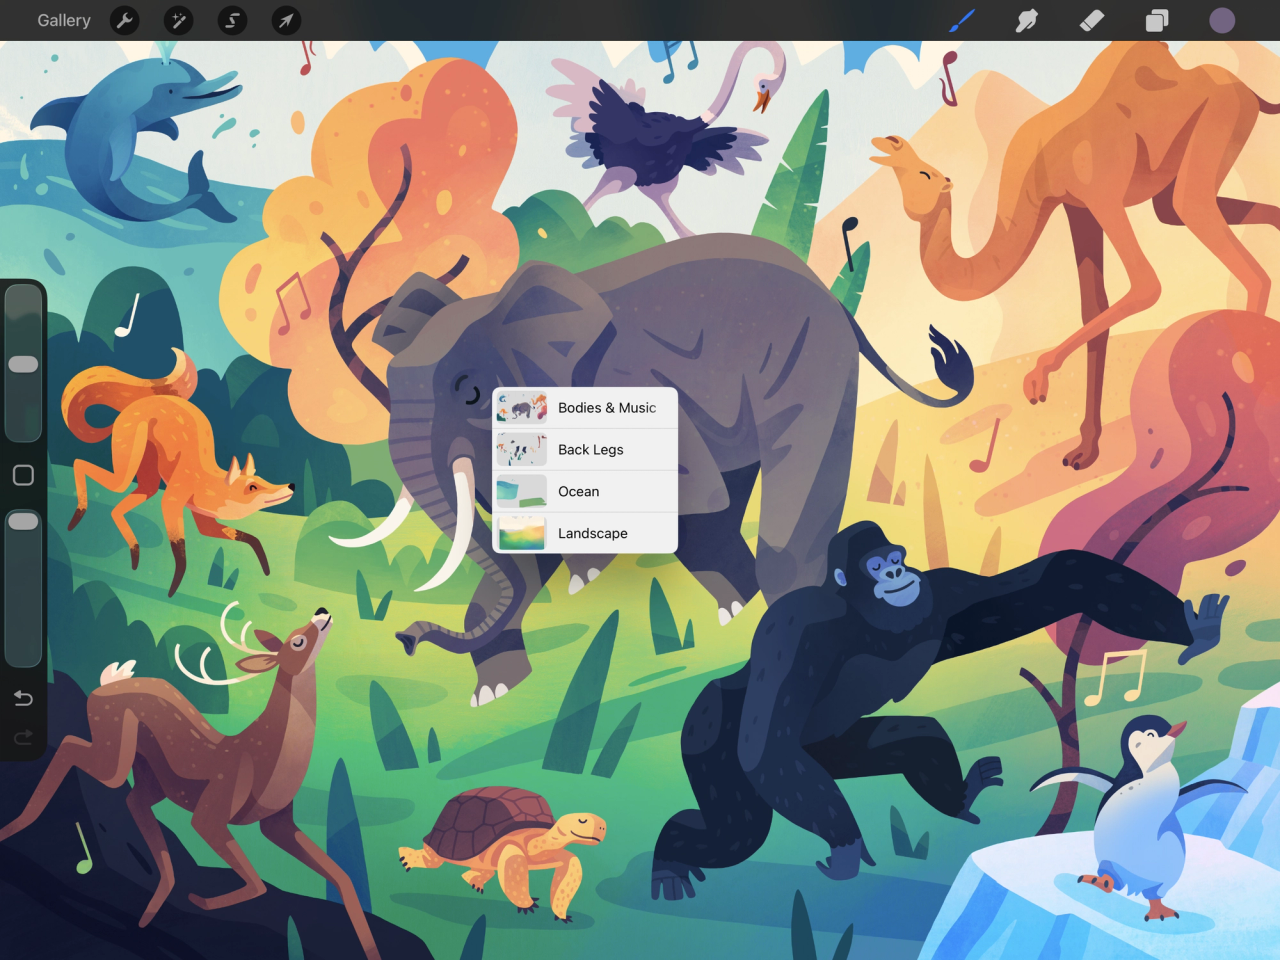Click the brush opacity slider handle
The height and width of the screenshot is (960, 1280).
click(23, 521)
